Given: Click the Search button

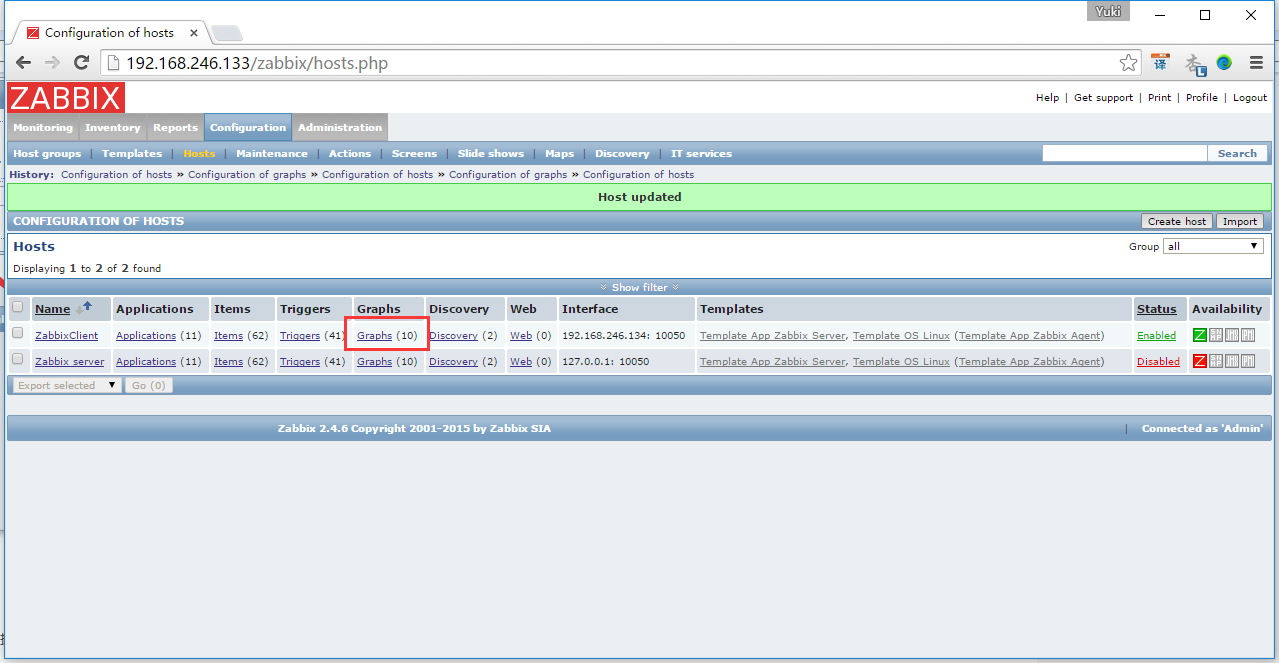Looking at the screenshot, I should pyautogui.click(x=1237, y=154).
